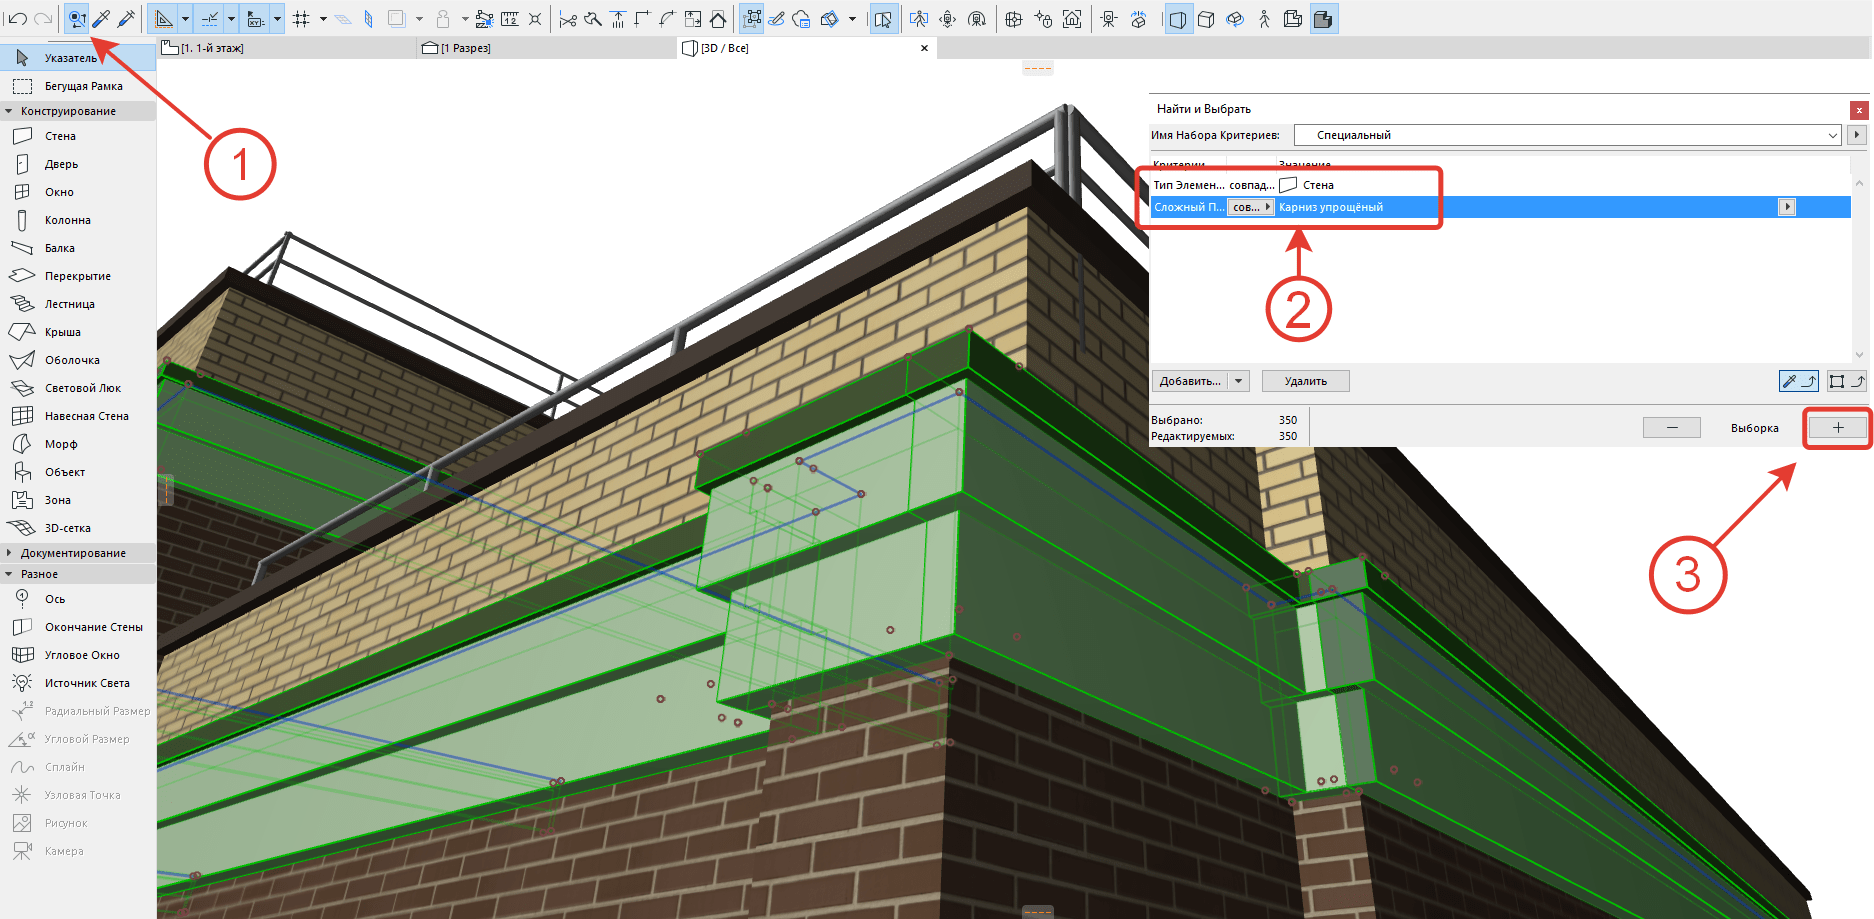
Task: Select the Карниз упрощённый criterion row
Action: (1499, 207)
